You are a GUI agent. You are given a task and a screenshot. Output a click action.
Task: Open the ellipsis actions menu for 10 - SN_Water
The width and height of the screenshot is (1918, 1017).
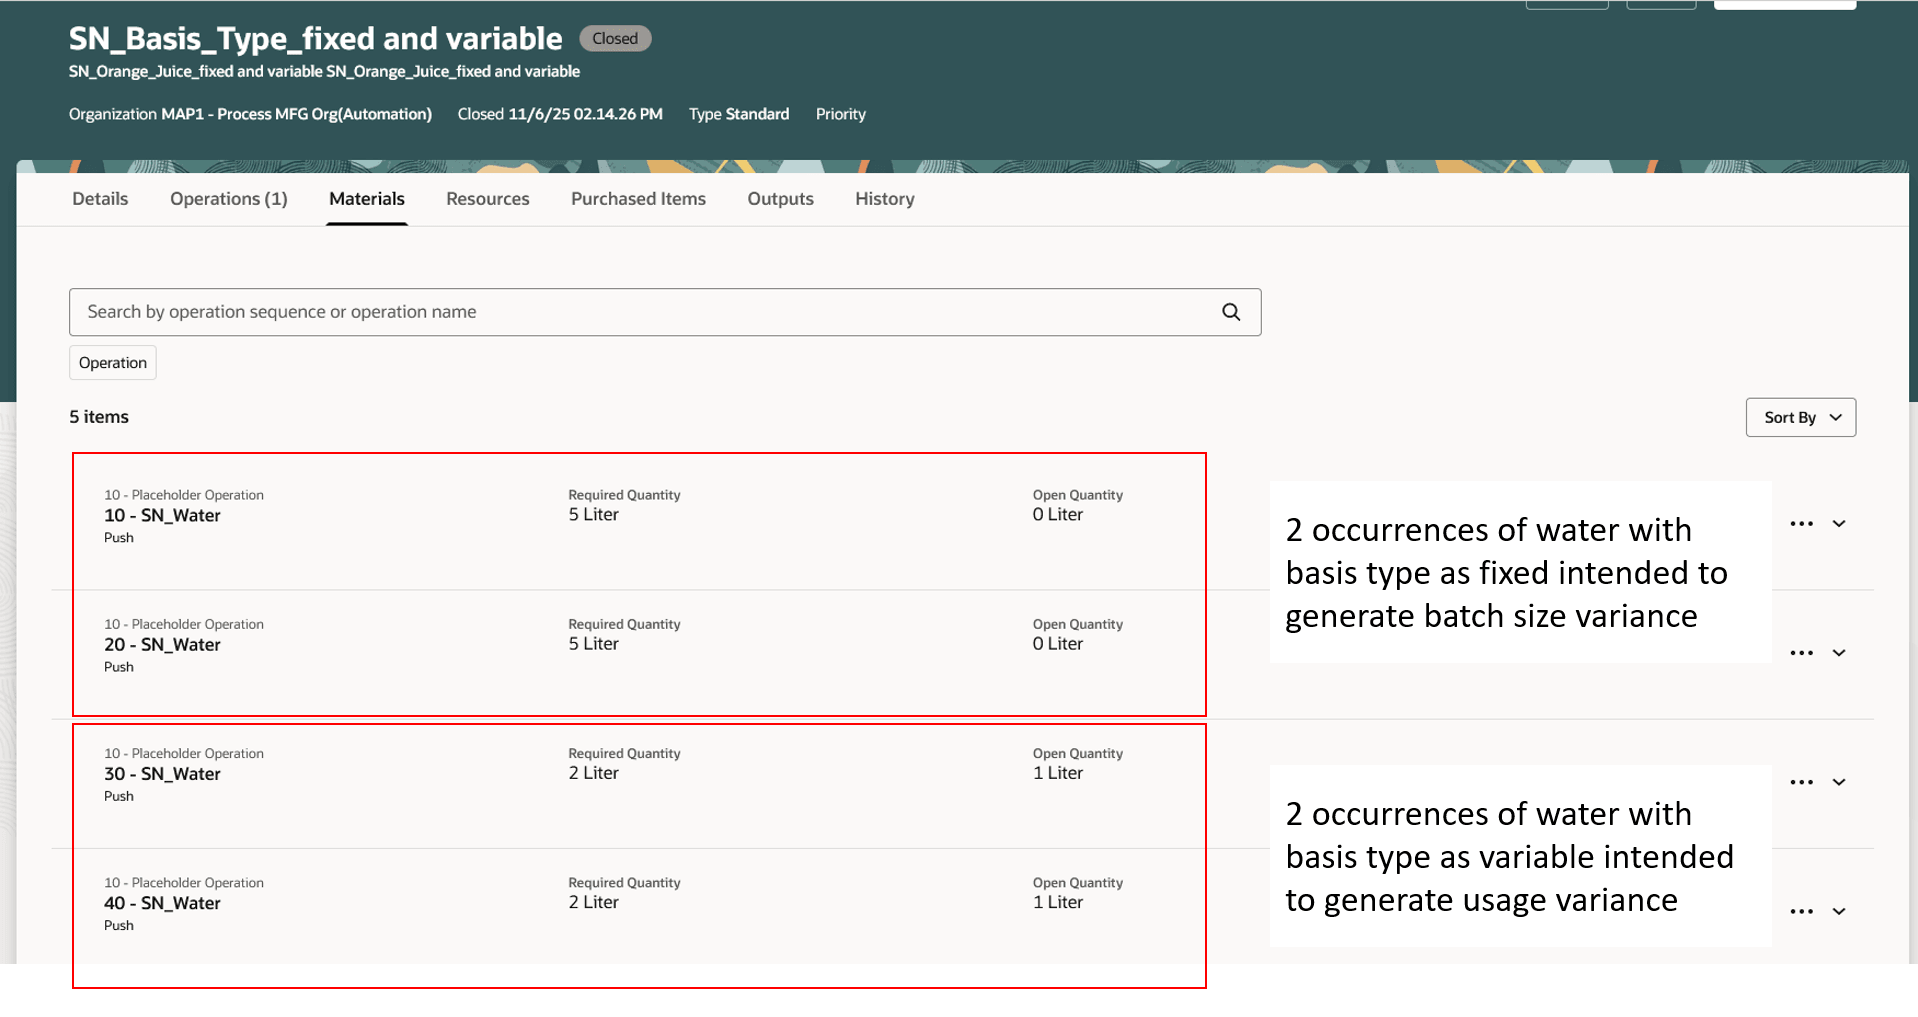tap(1801, 523)
